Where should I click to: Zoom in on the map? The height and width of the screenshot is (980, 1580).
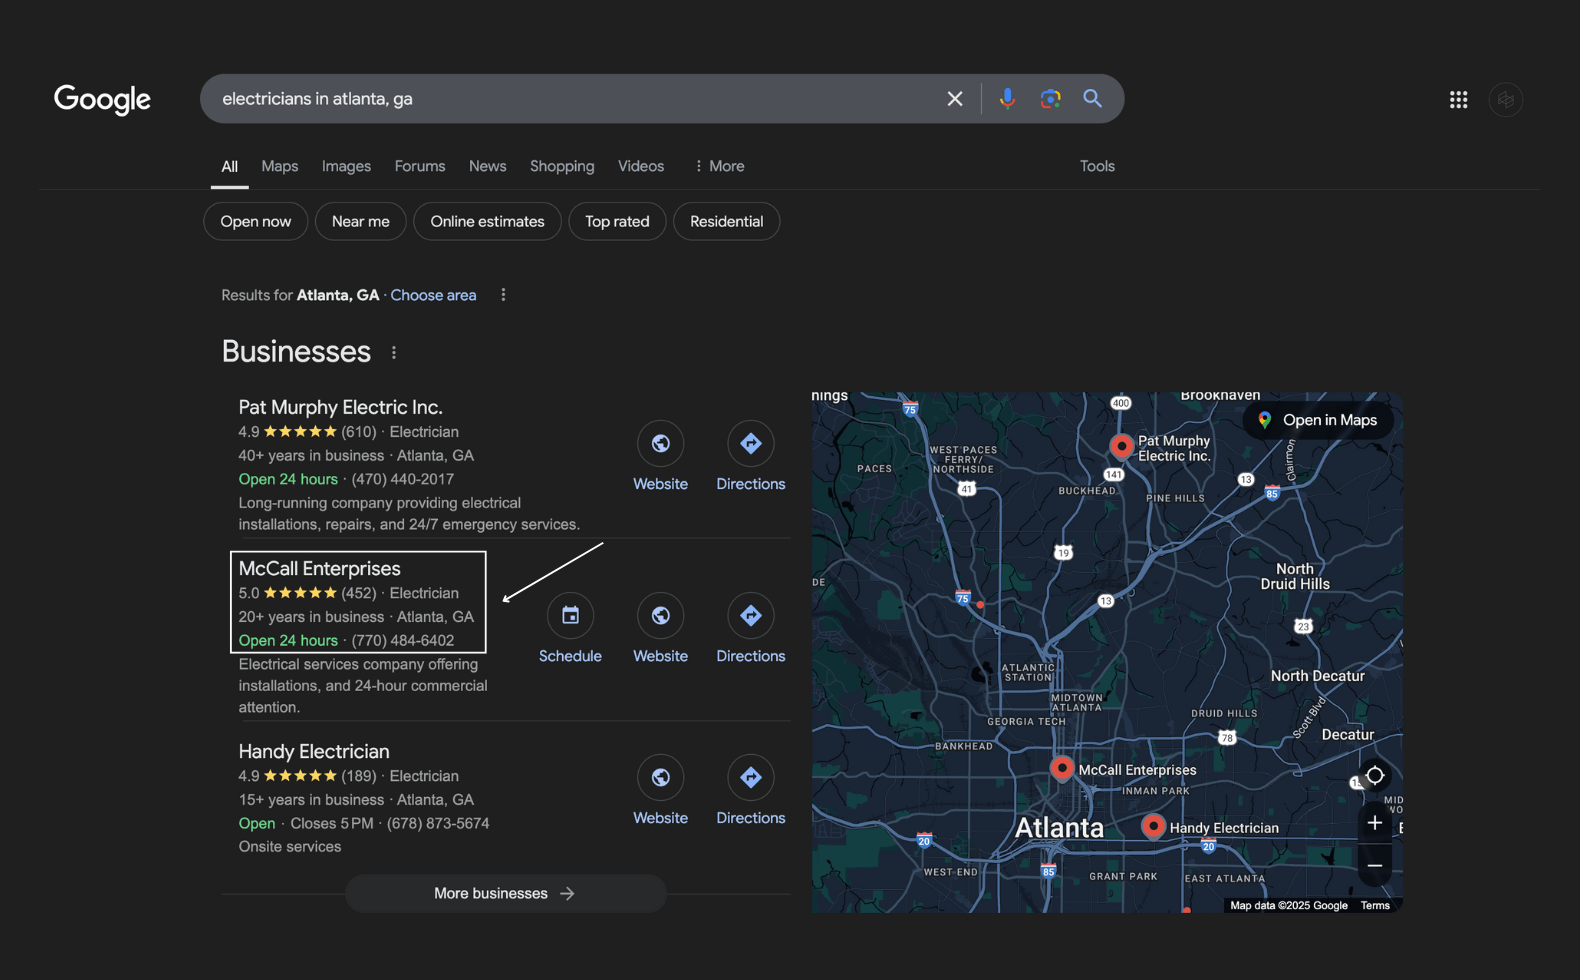[1375, 823]
